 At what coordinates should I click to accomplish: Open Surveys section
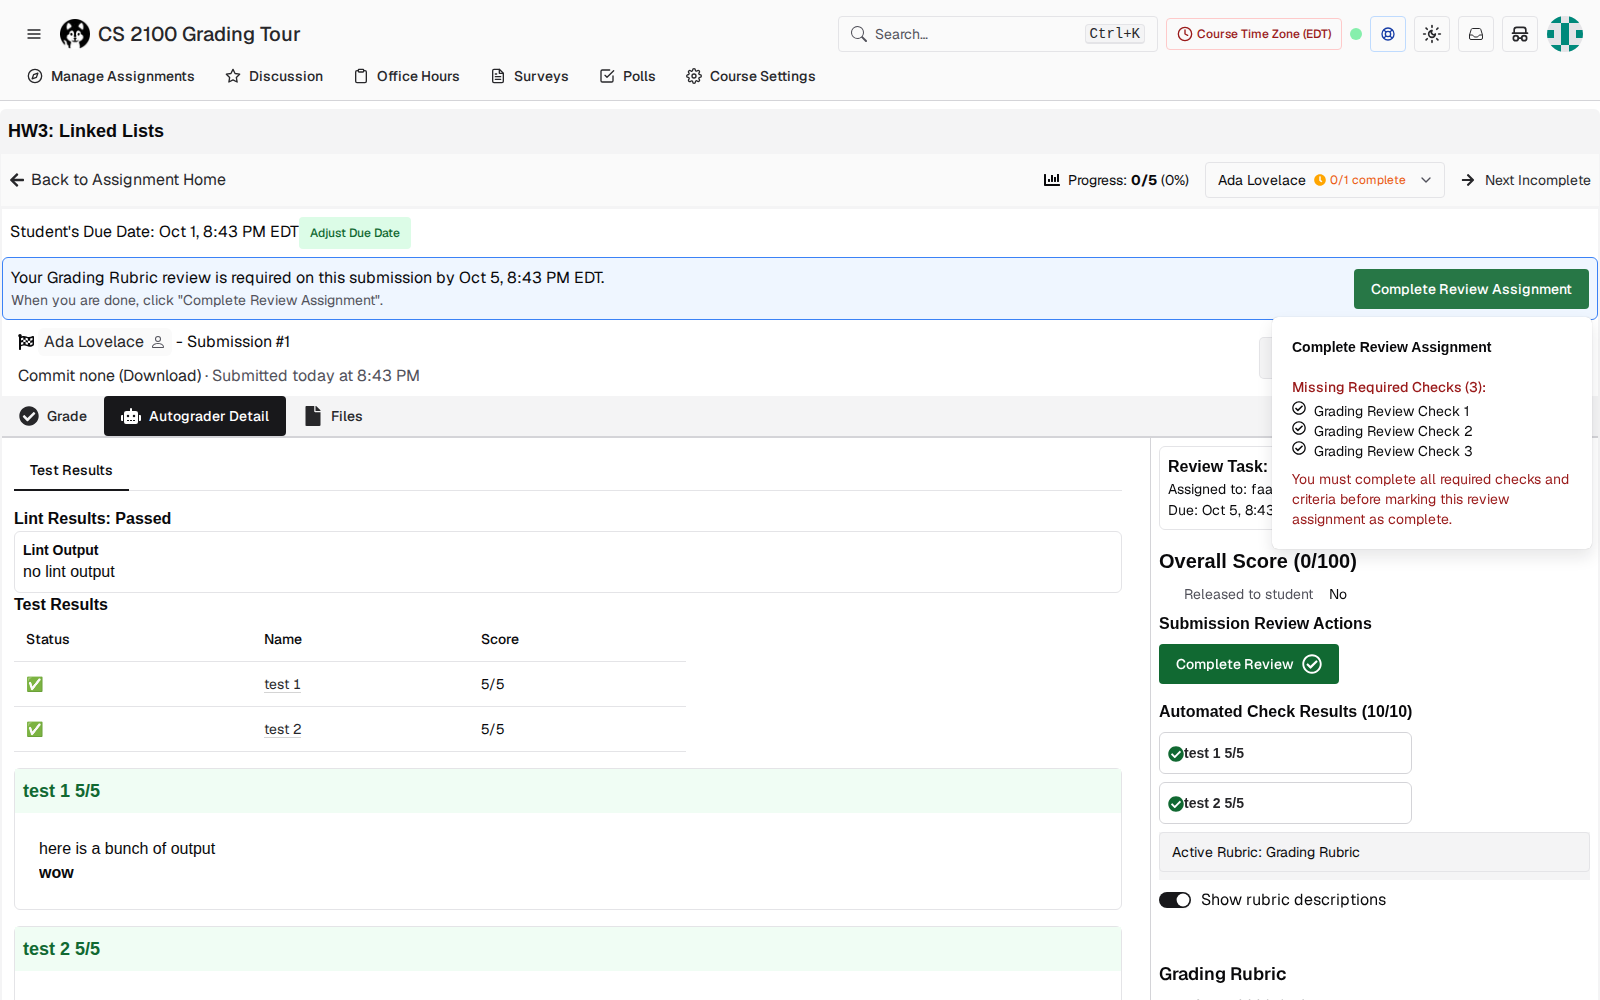530,76
